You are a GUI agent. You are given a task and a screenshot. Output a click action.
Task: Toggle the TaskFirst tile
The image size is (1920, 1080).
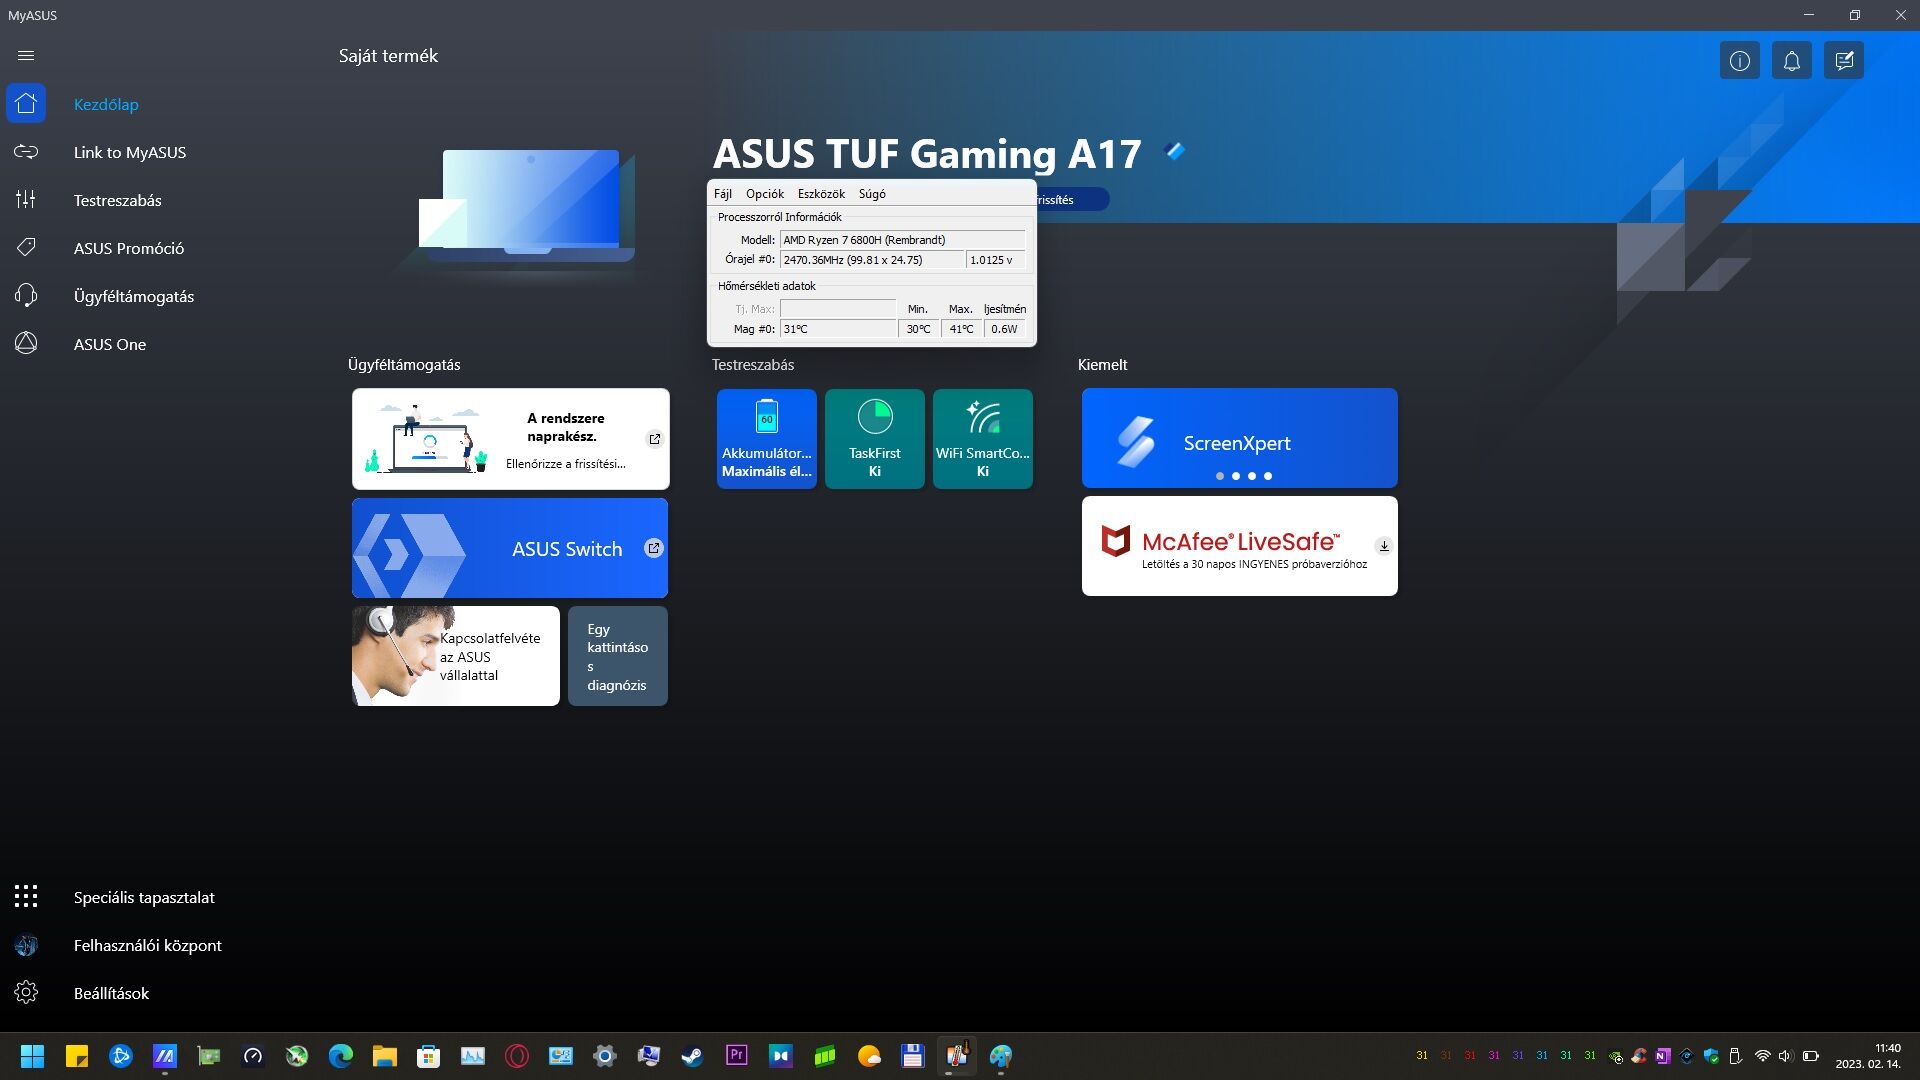[x=875, y=439]
